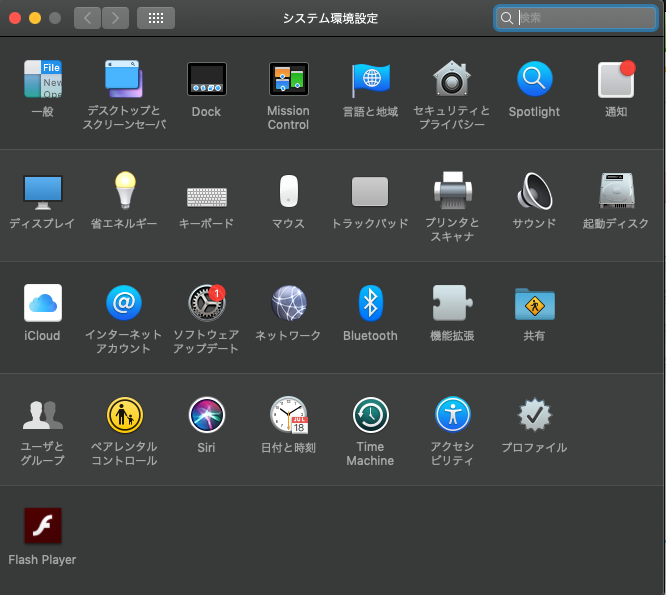
Task: Open ネットワーク globe icon
Action: pyautogui.click(x=289, y=303)
